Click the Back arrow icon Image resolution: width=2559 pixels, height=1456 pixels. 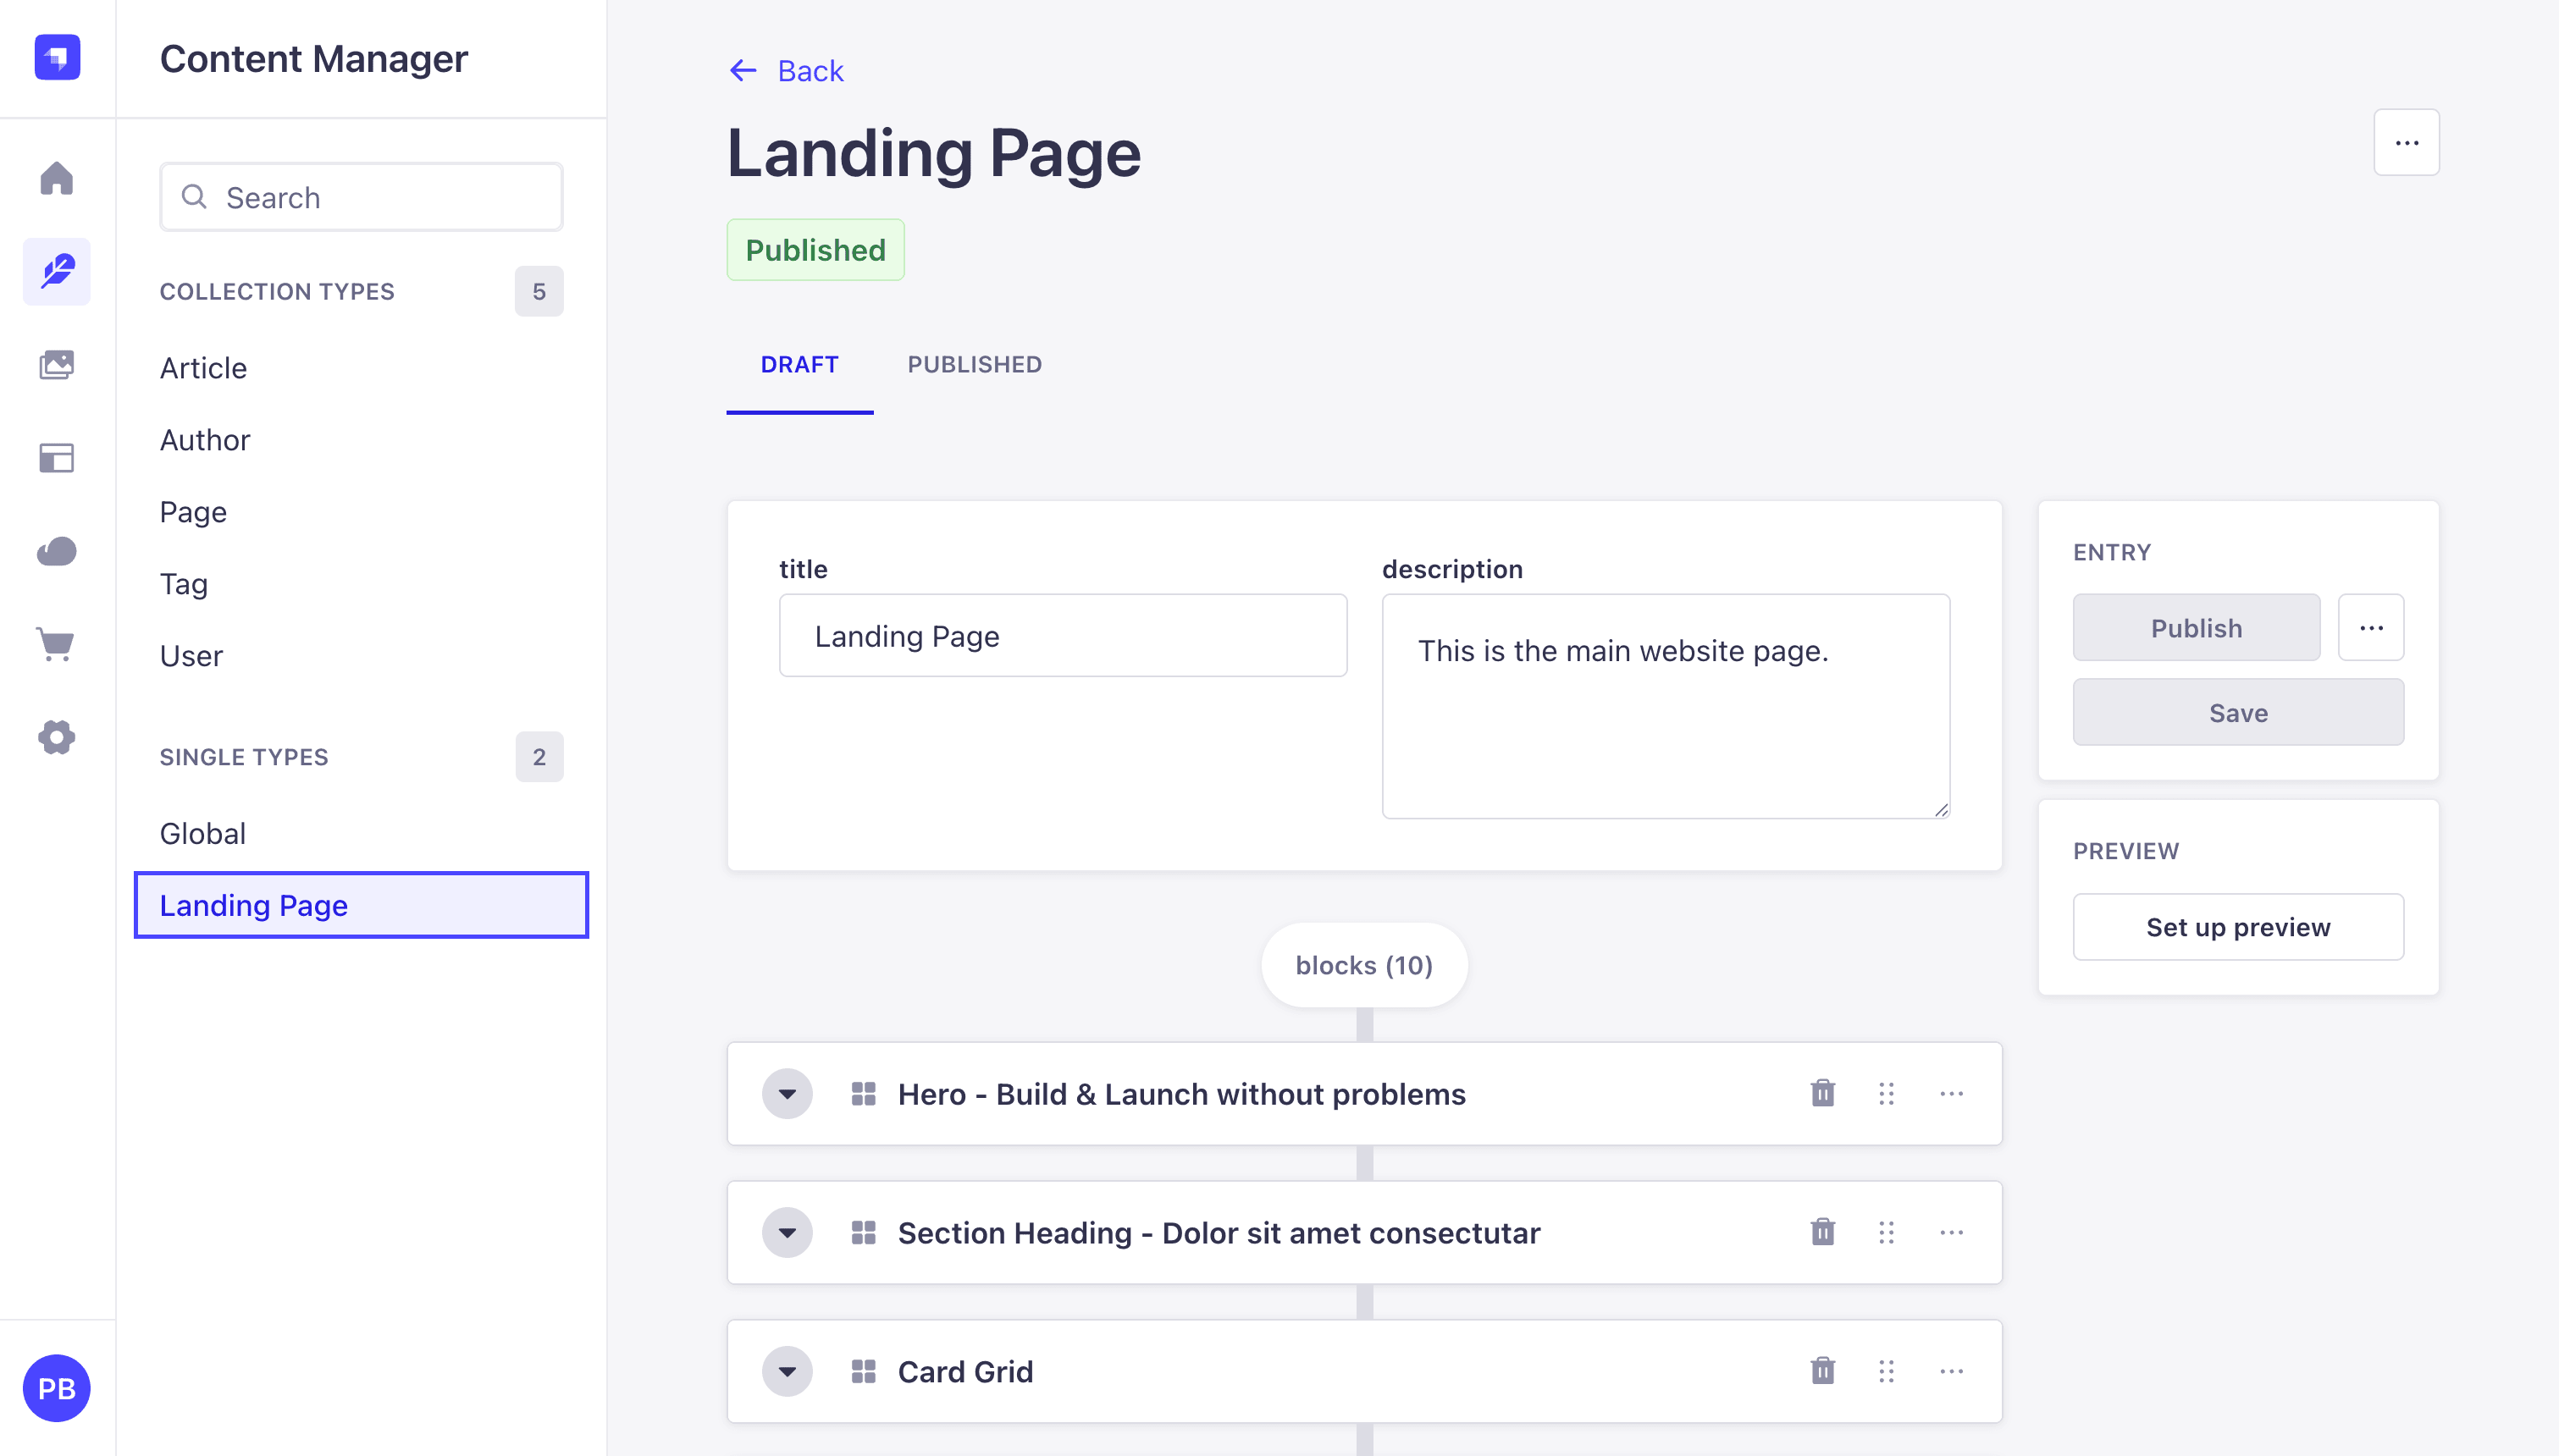click(743, 71)
